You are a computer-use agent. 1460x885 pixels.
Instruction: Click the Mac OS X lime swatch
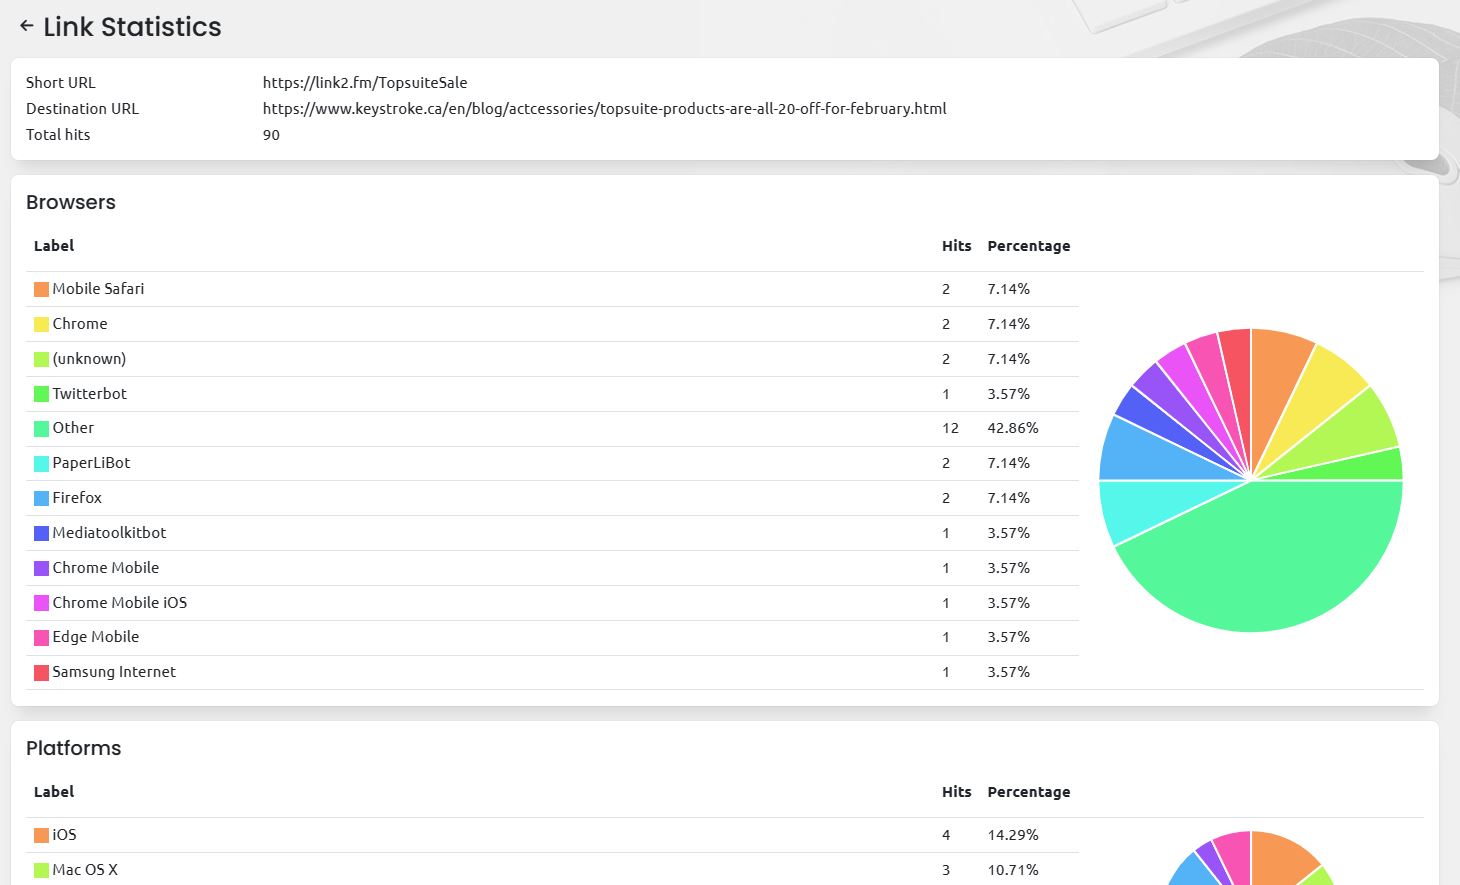click(x=41, y=870)
